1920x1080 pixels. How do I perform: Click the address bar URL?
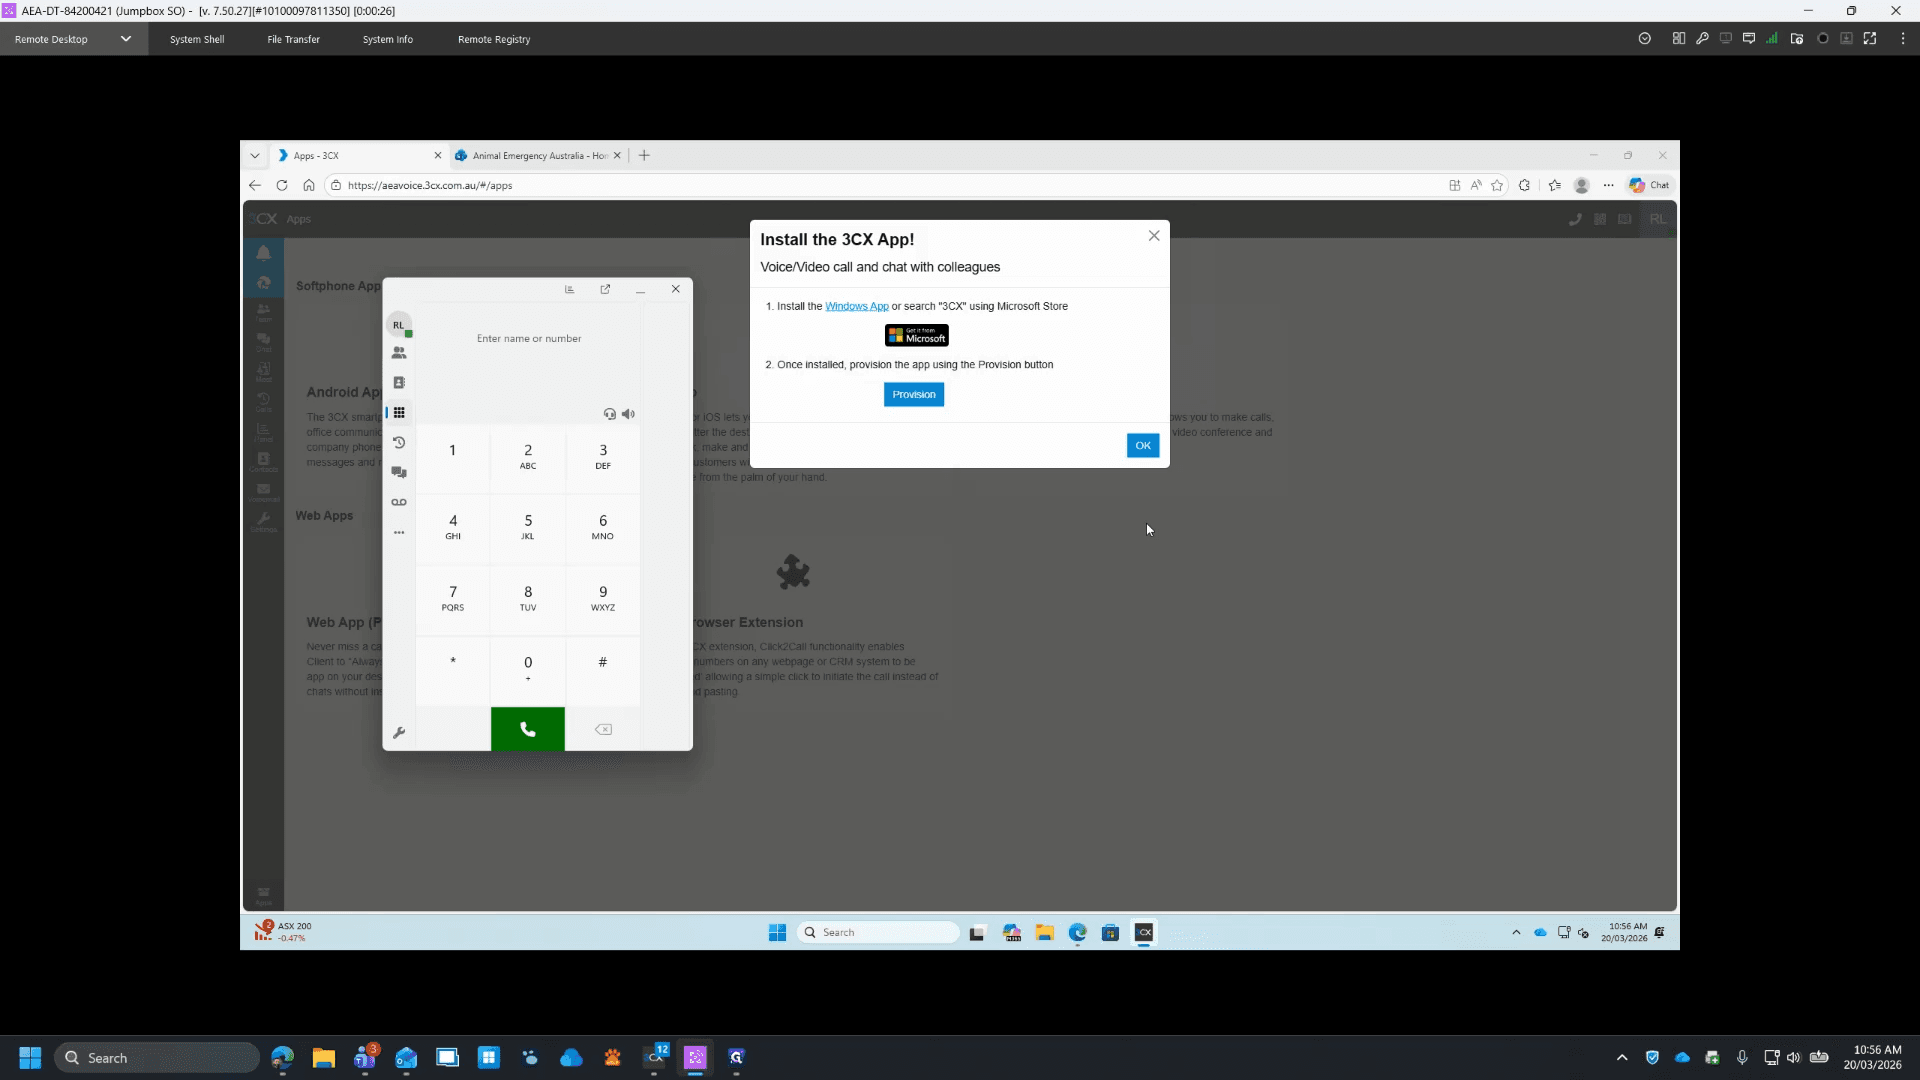(430, 186)
